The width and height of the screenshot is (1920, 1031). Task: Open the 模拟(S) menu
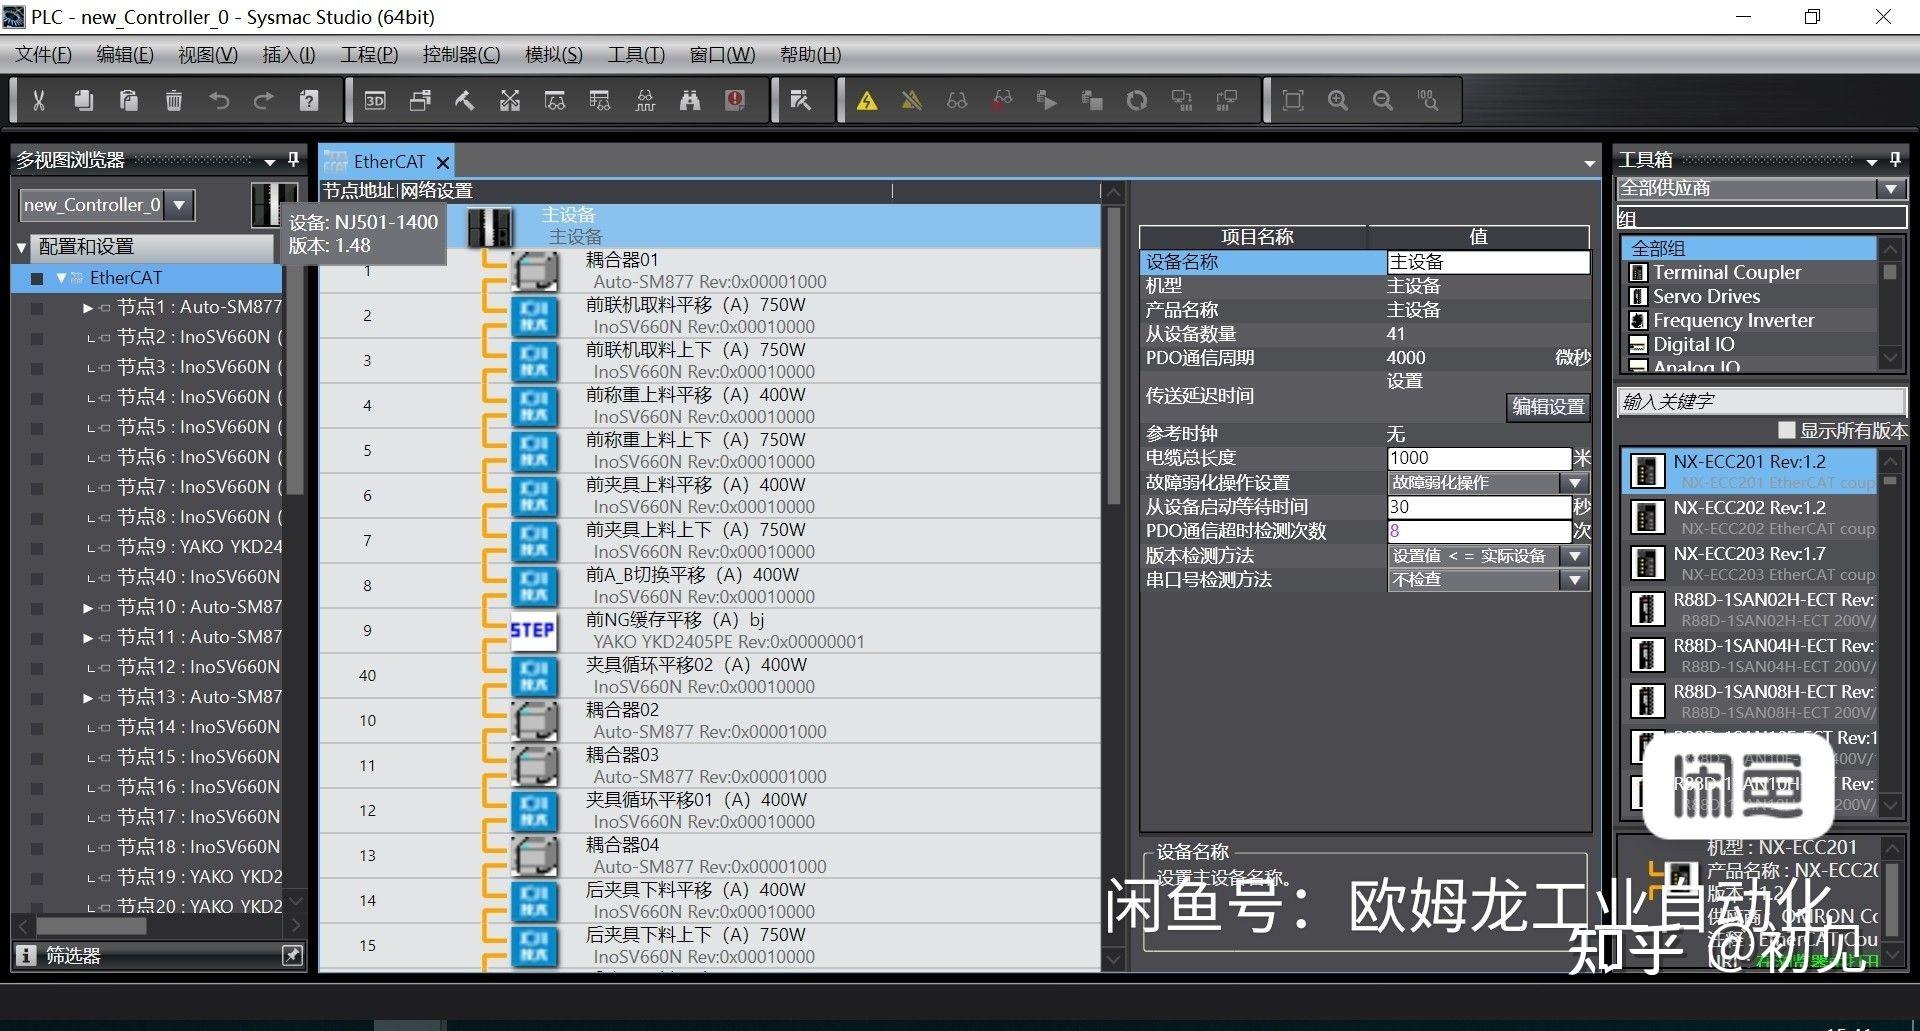(554, 54)
